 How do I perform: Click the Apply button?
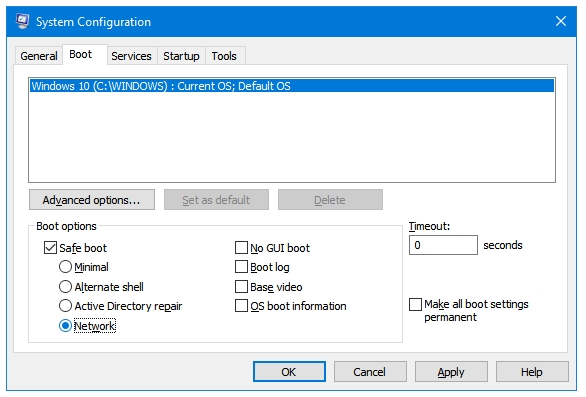point(451,372)
